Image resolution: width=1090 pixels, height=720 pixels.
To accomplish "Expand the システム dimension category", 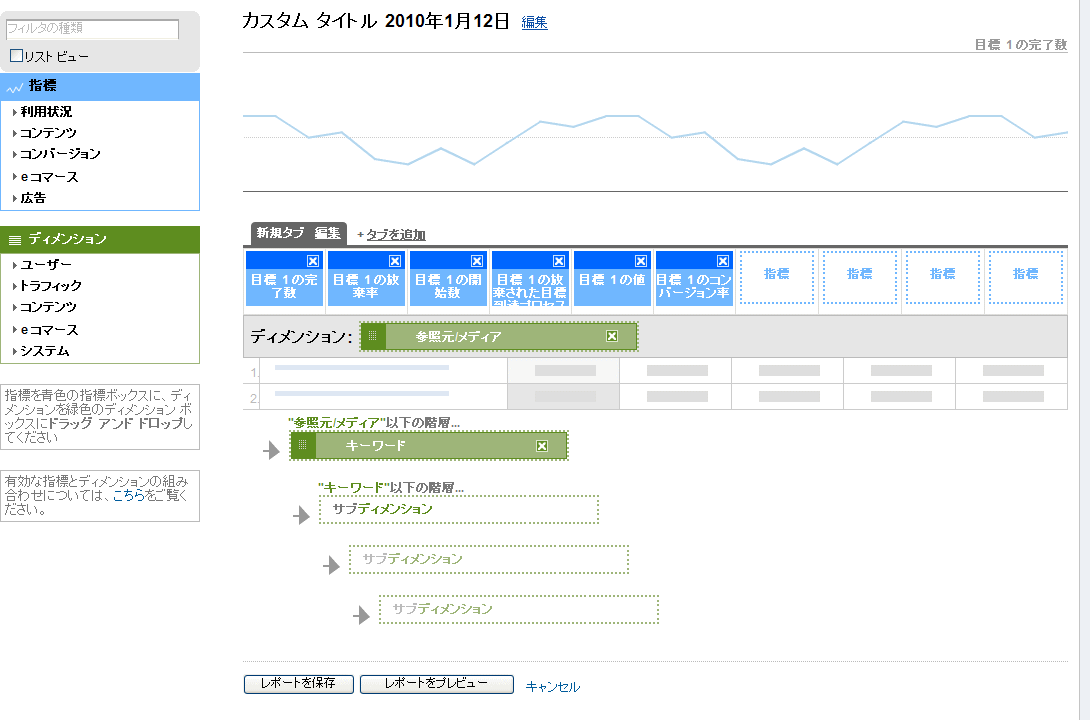I will (45, 351).
